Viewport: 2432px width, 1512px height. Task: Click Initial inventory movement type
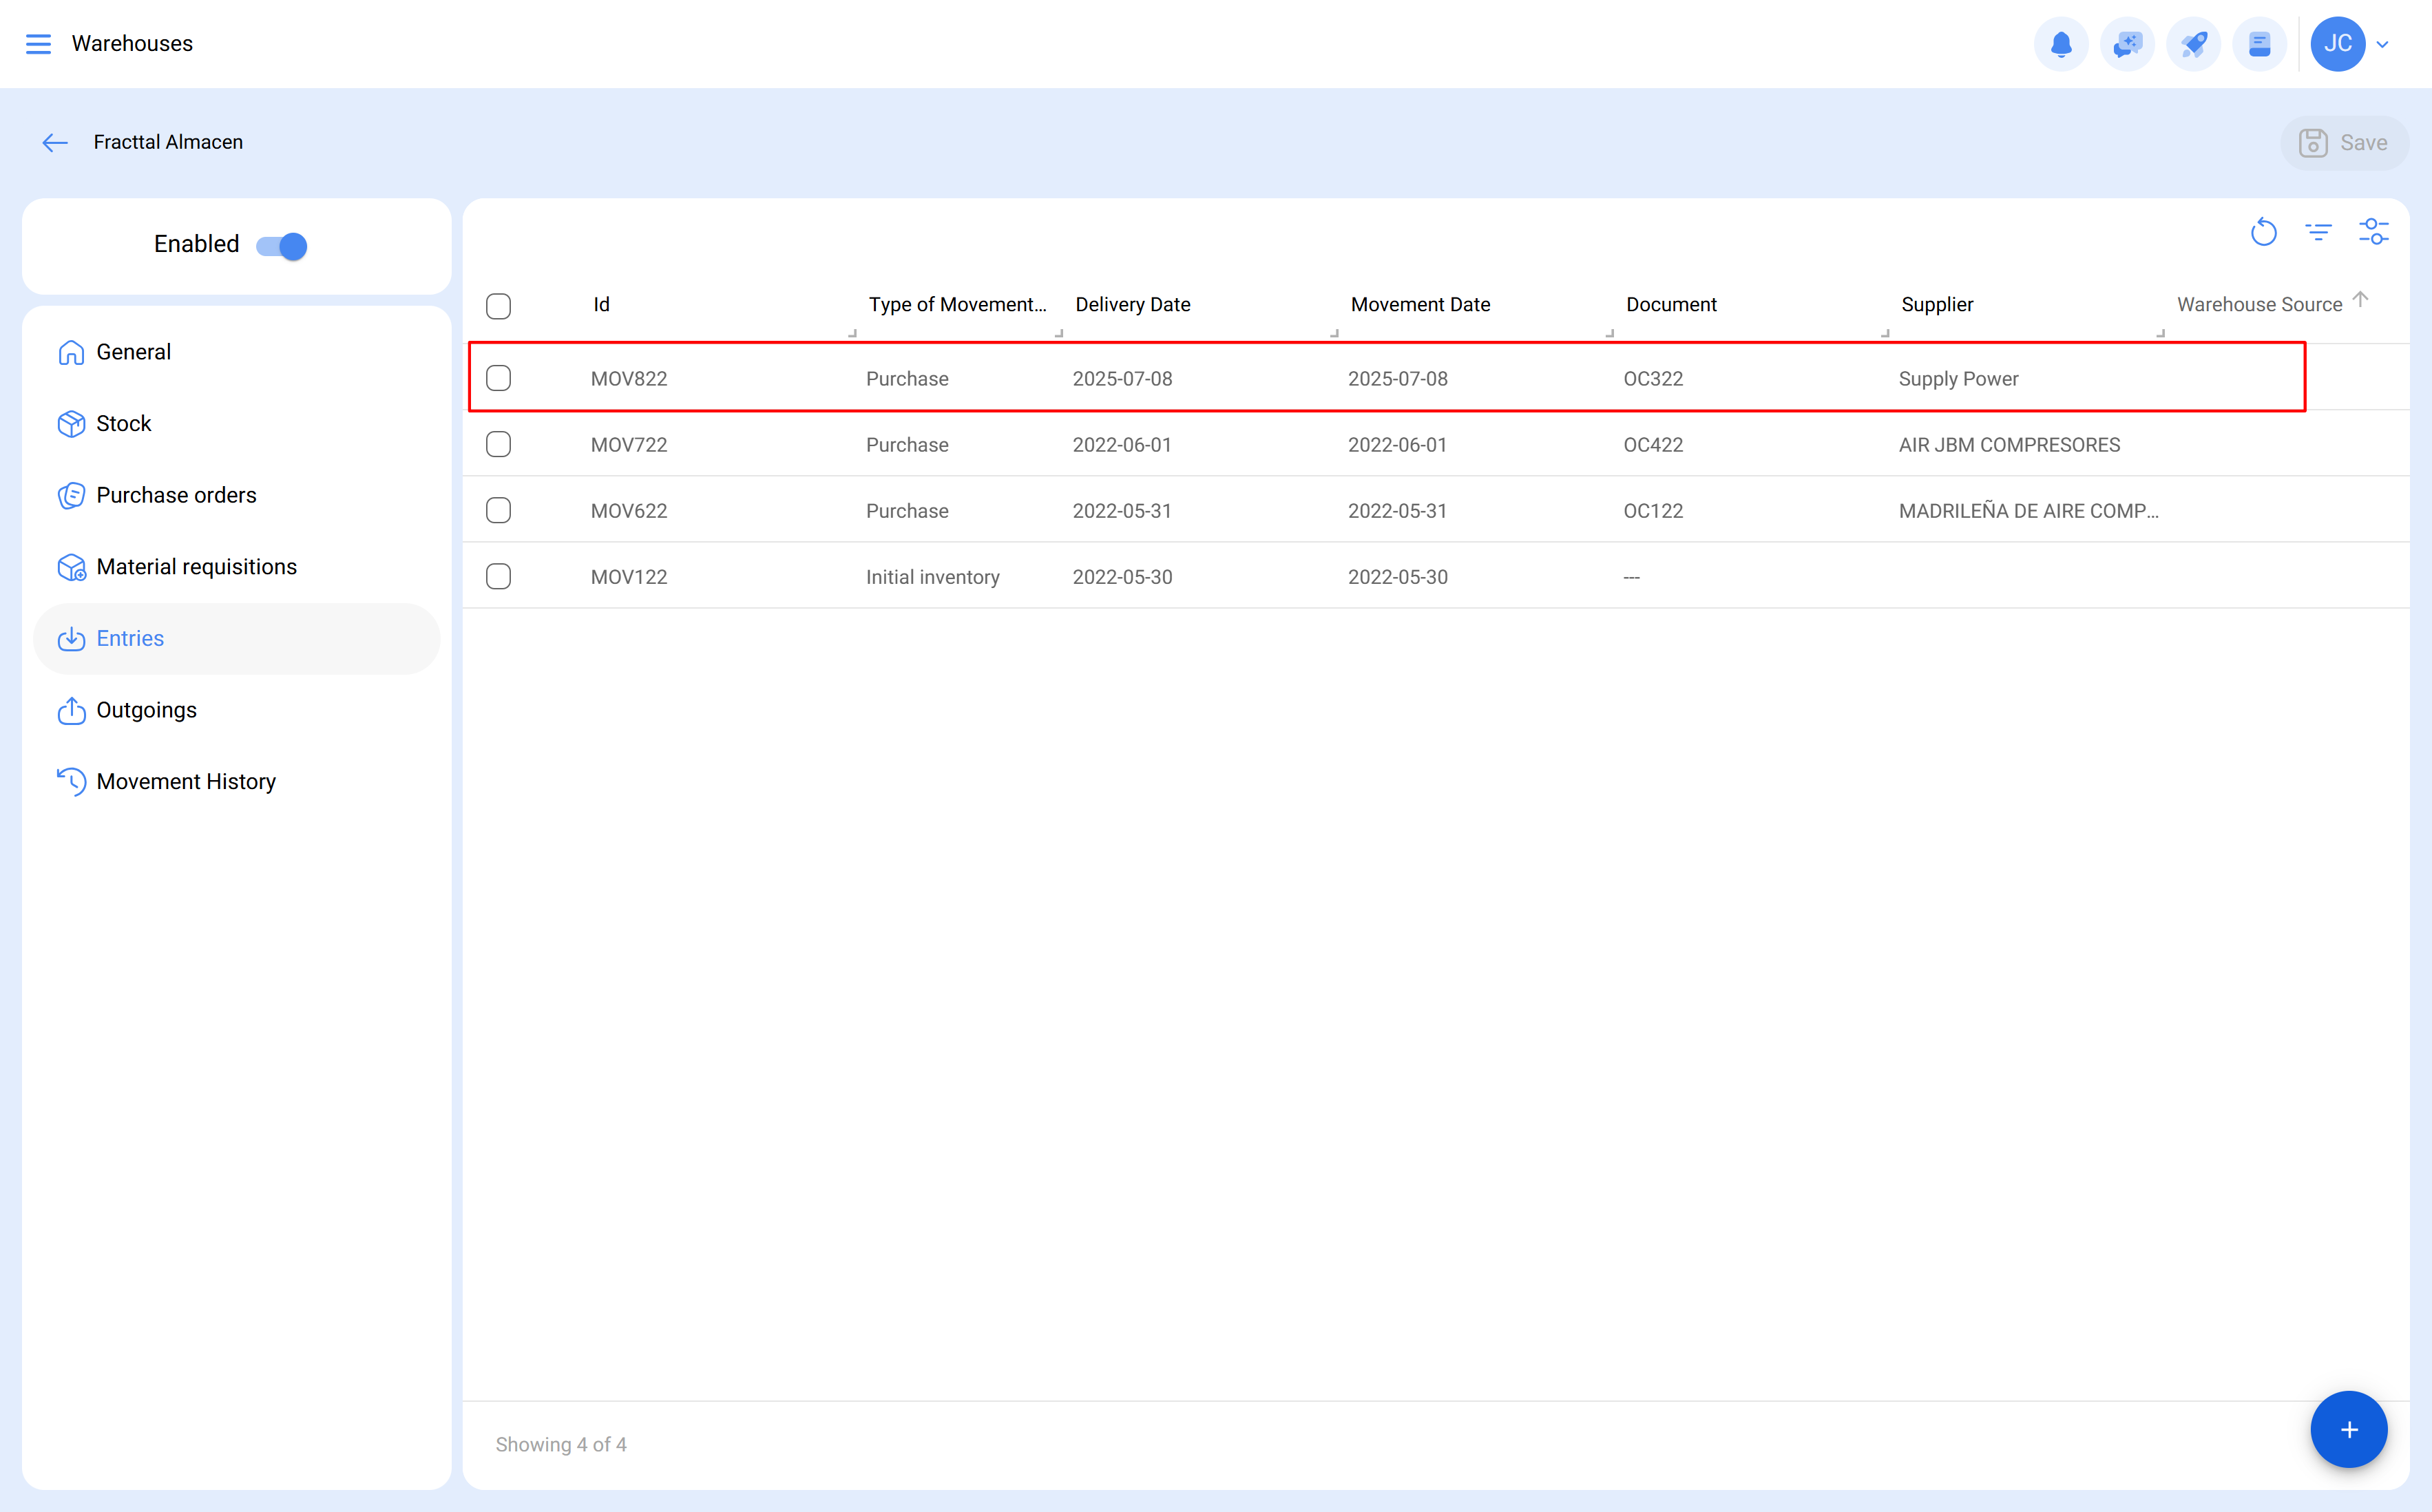[x=932, y=577]
